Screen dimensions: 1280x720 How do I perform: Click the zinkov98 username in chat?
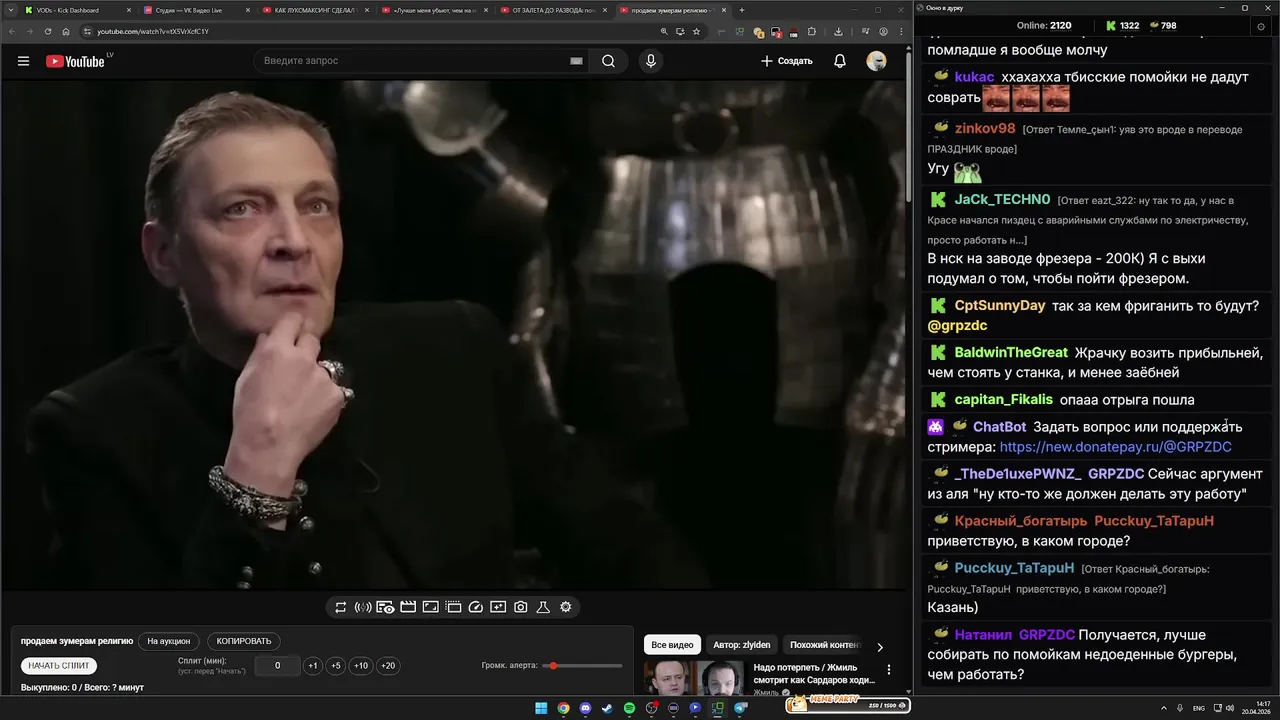pyautogui.click(x=985, y=129)
